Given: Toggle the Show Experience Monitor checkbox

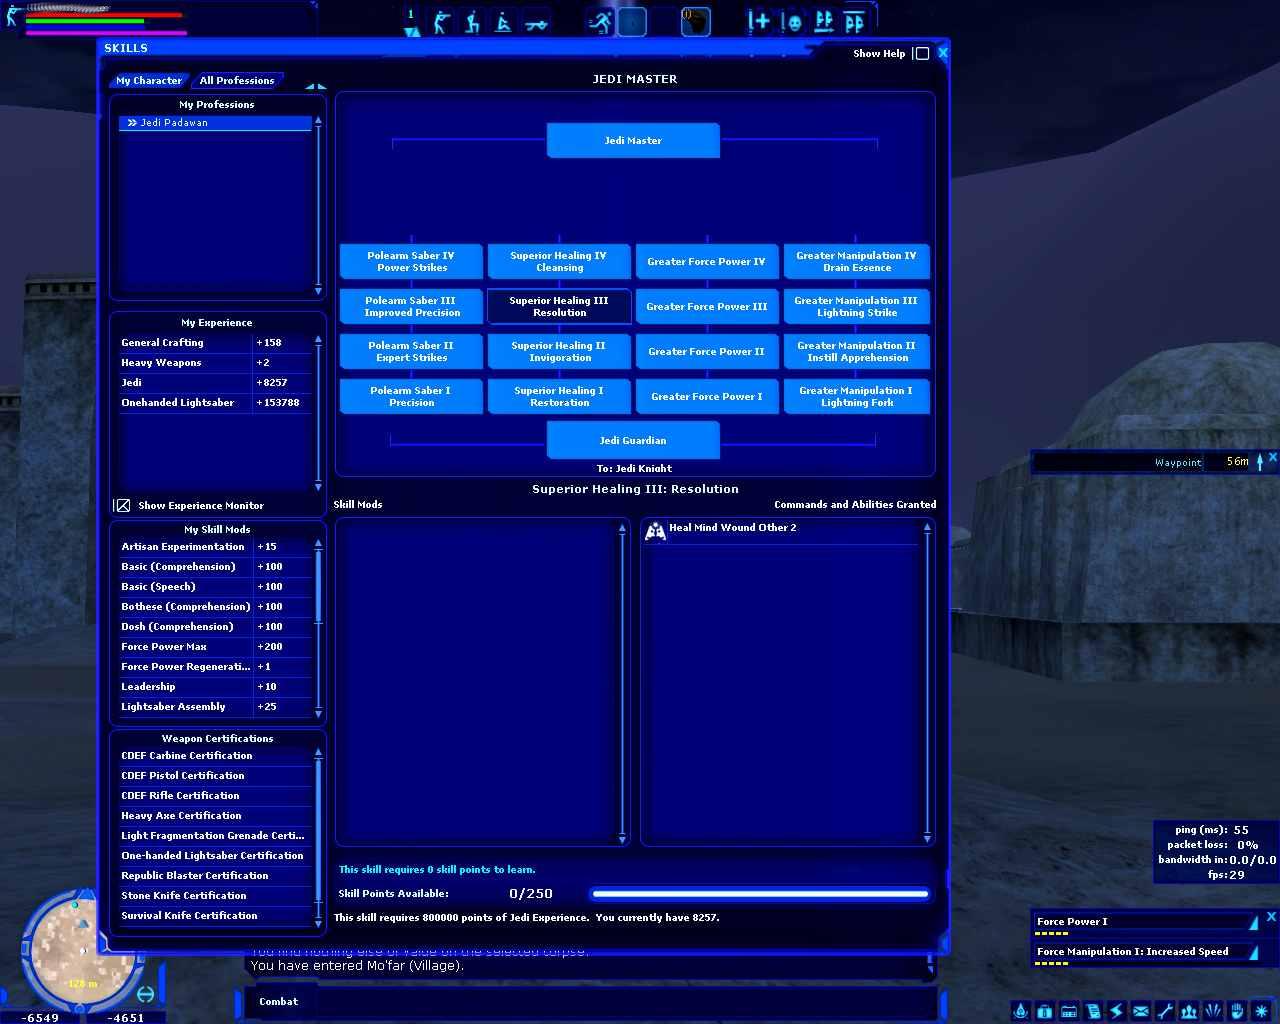Looking at the screenshot, I should pos(122,506).
